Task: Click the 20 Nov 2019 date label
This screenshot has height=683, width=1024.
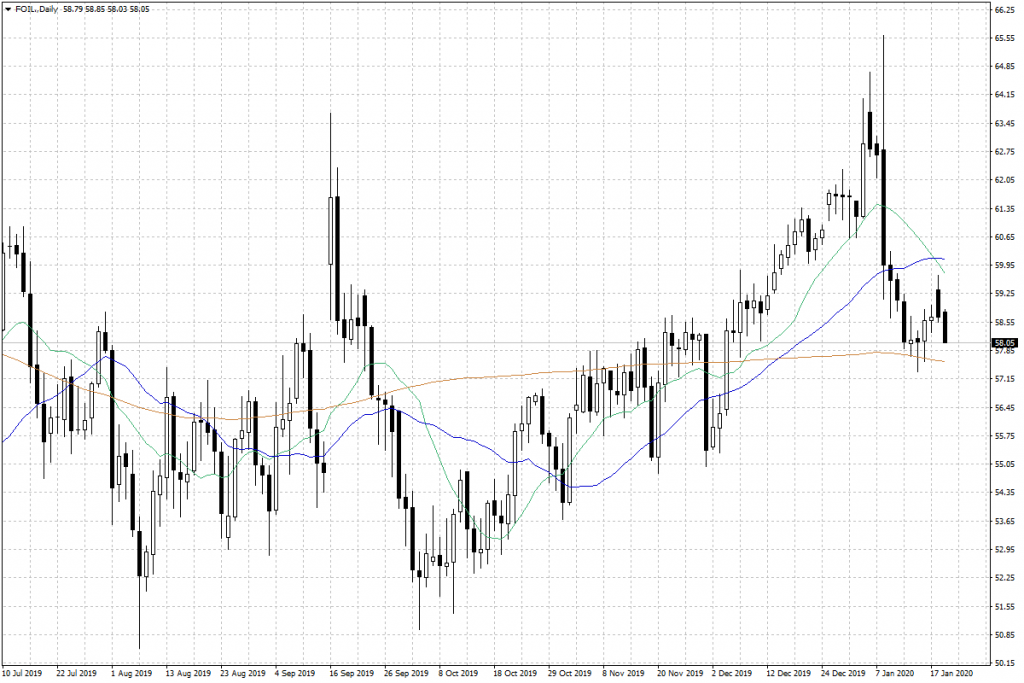Action: 680,673
